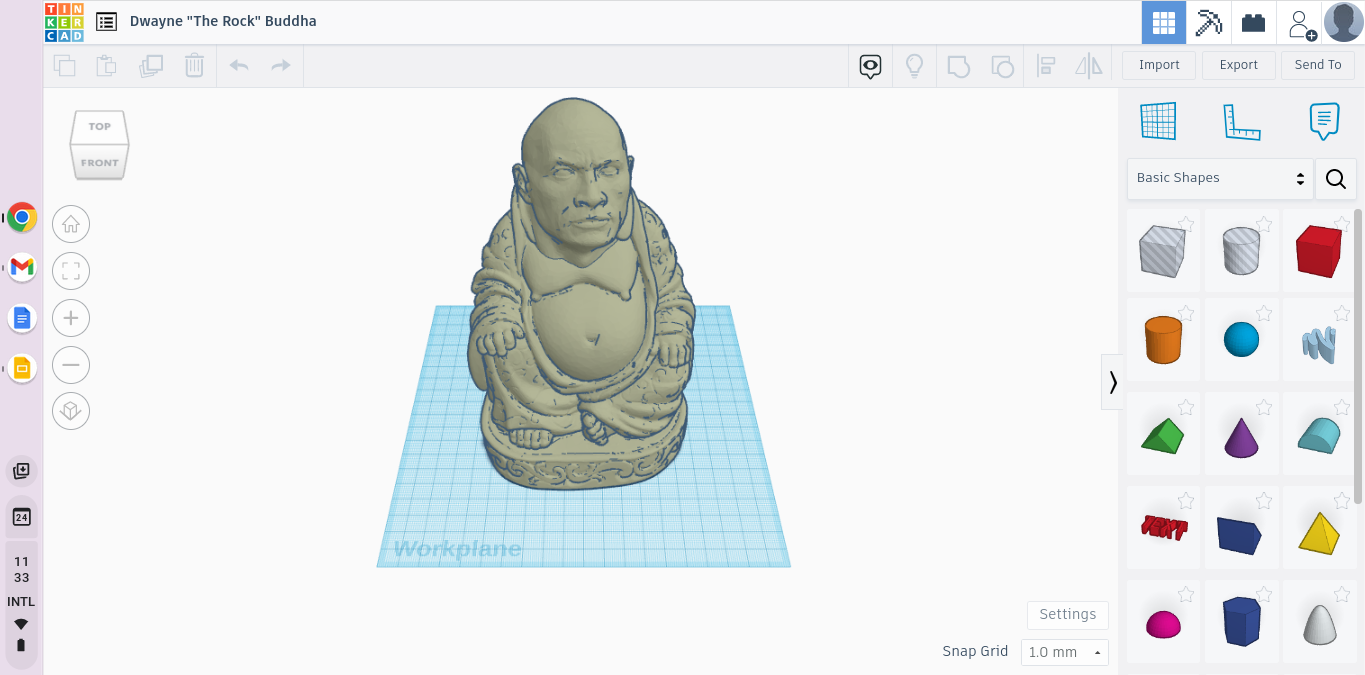Click the Zoom in plus button
The image size is (1365, 675).
coord(71,319)
